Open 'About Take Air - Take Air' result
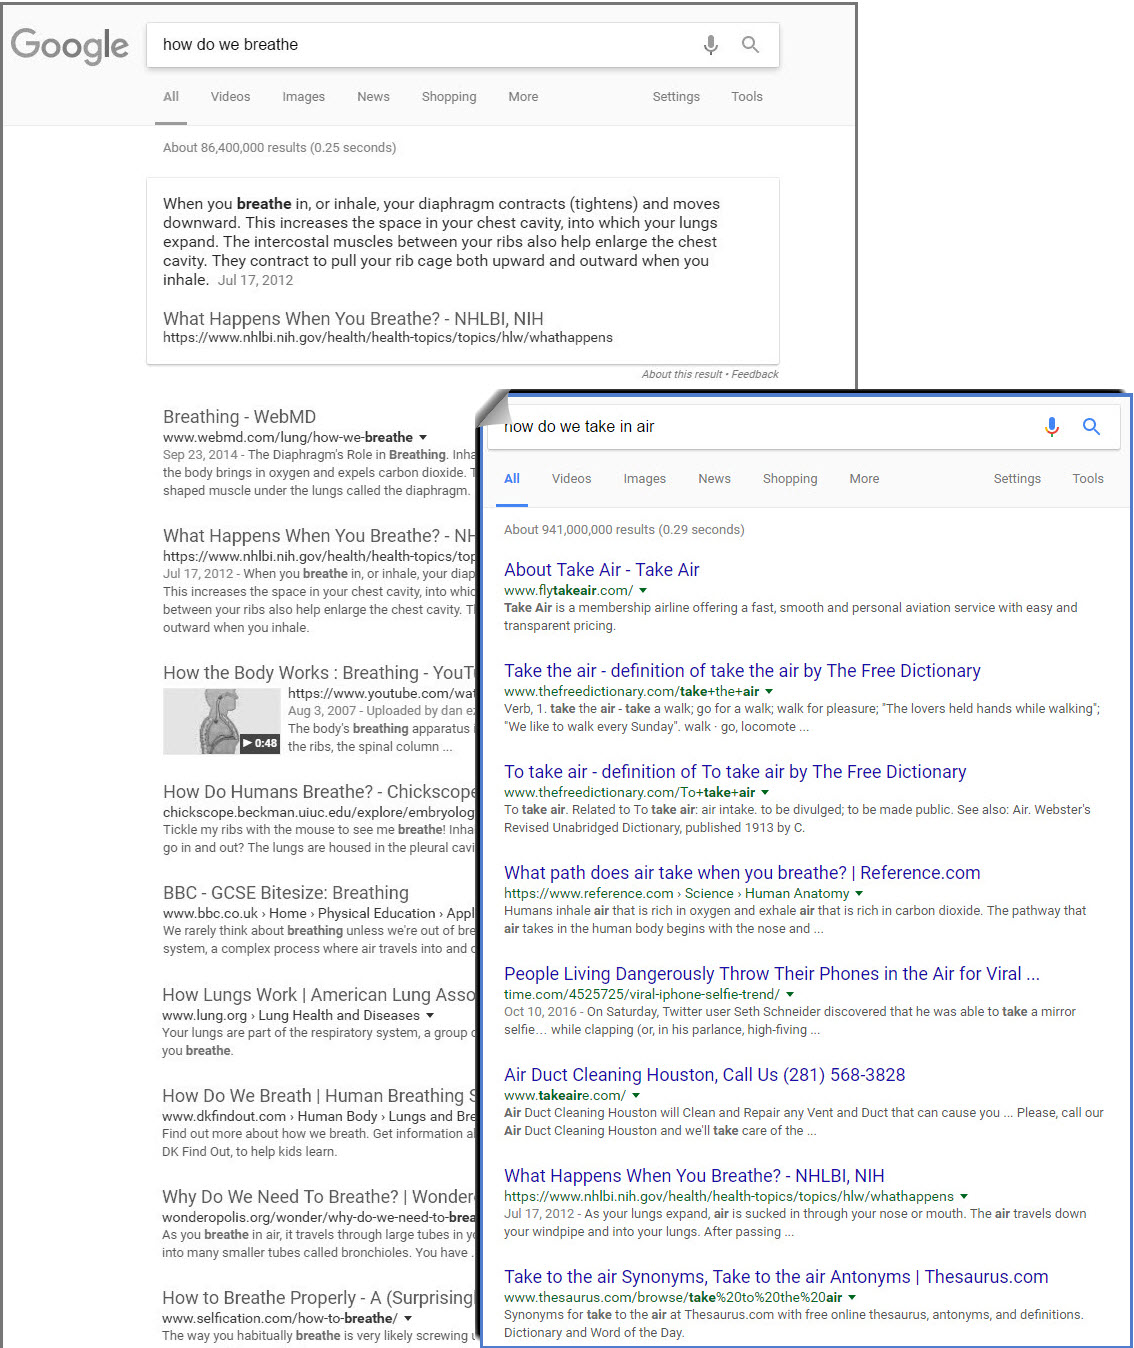This screenshot has width=1134, height=1348. (602, 570)
